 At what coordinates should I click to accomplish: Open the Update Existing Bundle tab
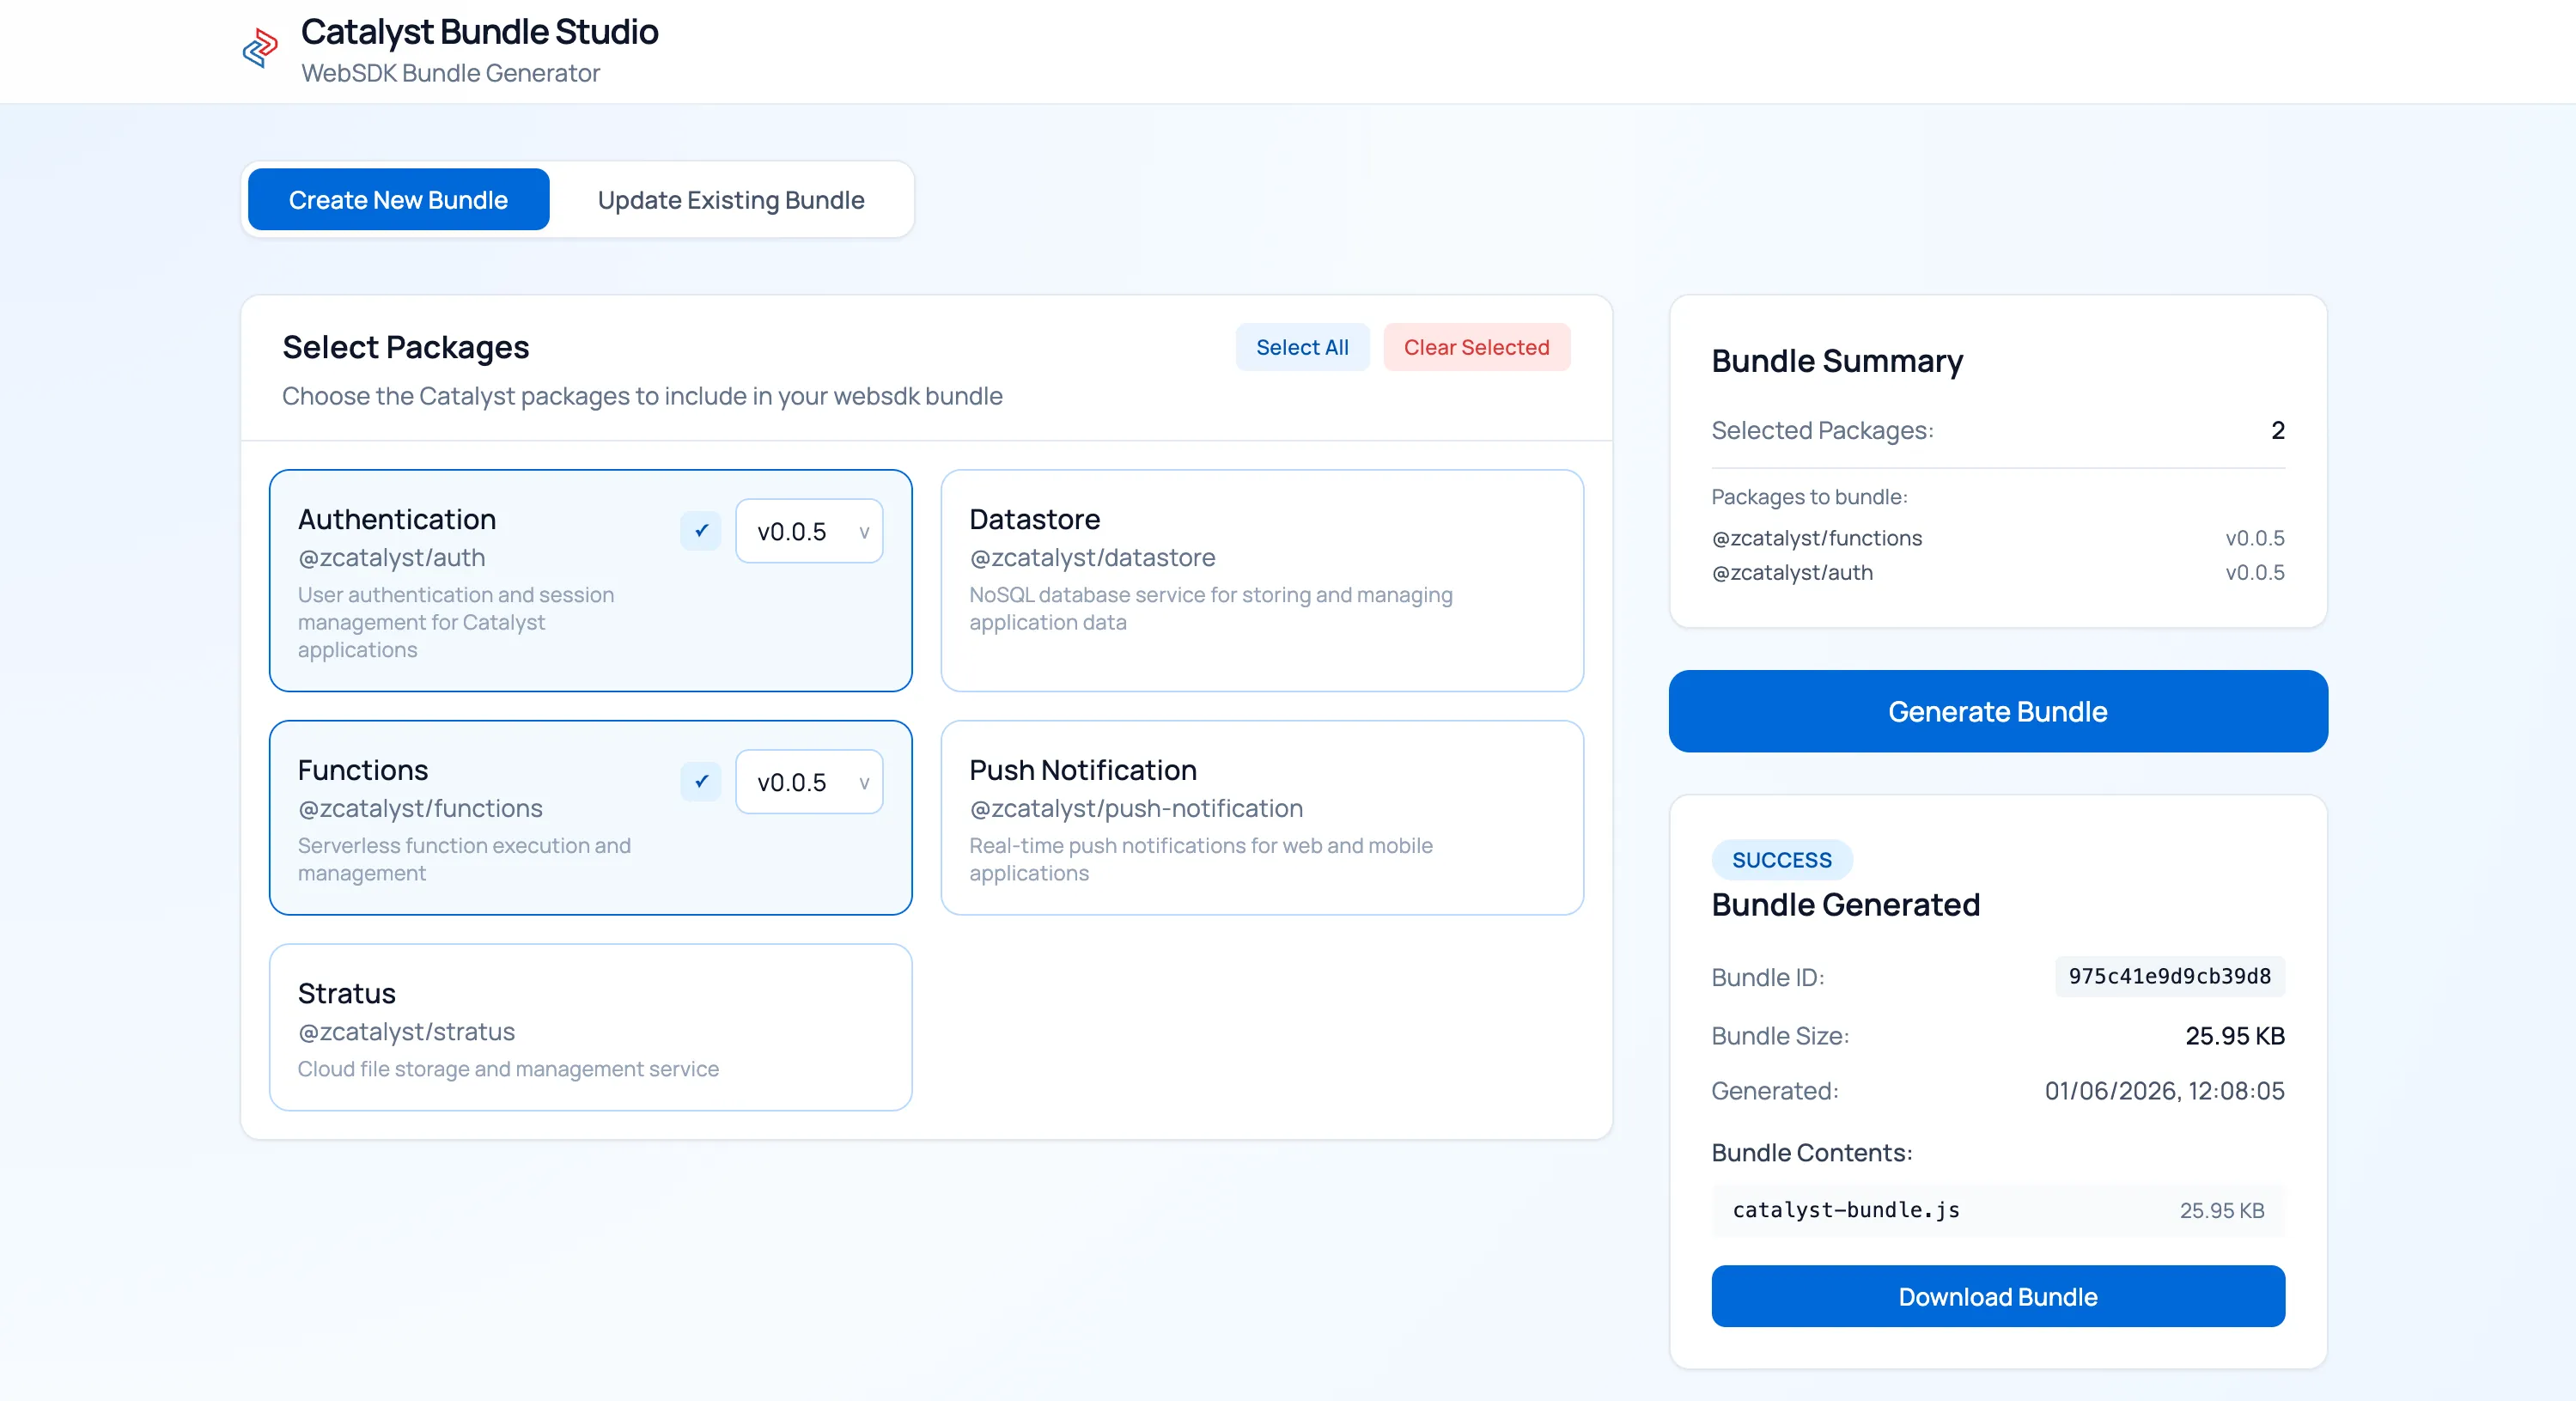click(x=730, y=200)
